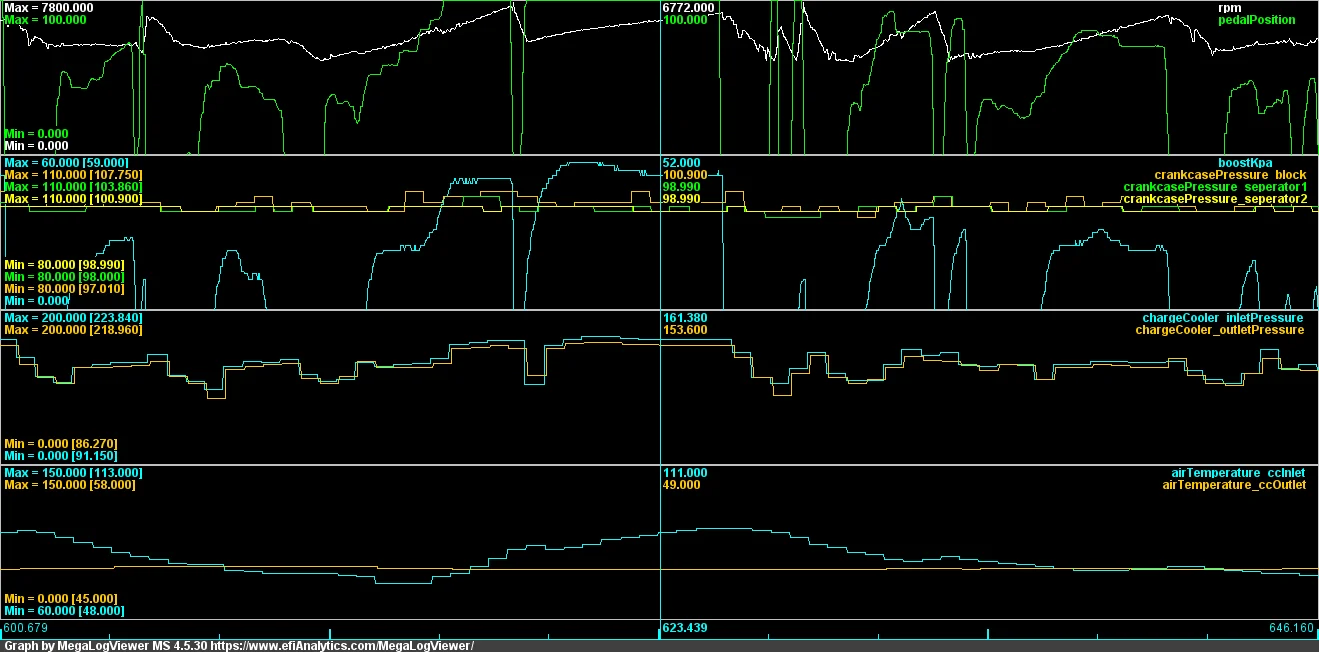1319x652 pixels.
Task: Click the cursor time 623.439
Action: pyautogui.click(x=685, y=629)
